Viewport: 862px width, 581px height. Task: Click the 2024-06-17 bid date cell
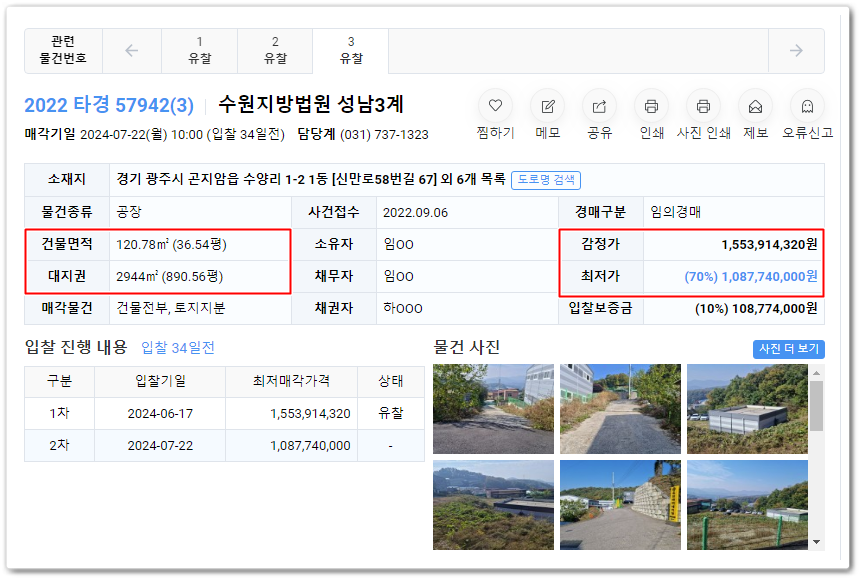pos(160,414)
